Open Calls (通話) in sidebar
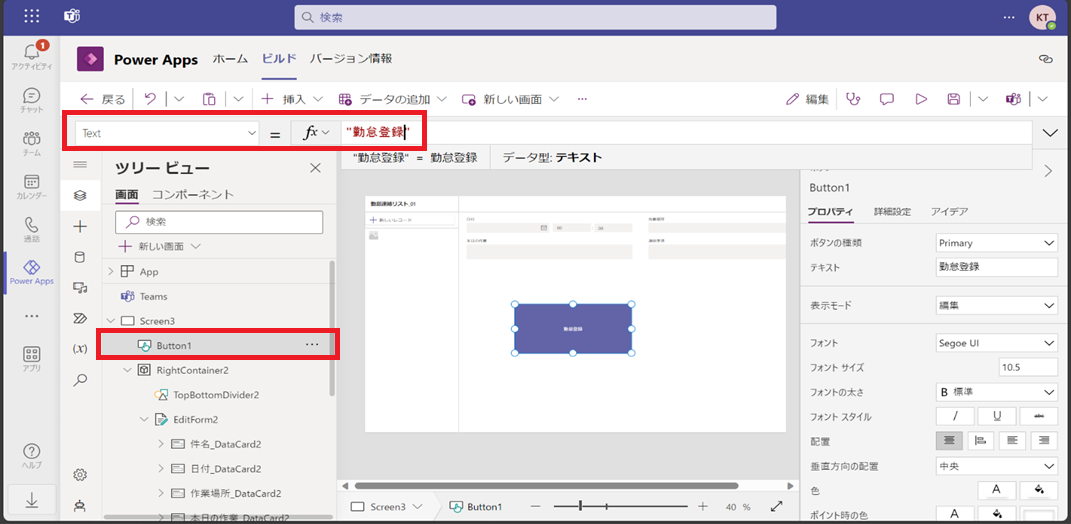1071x524 pixels. point(31,229)
